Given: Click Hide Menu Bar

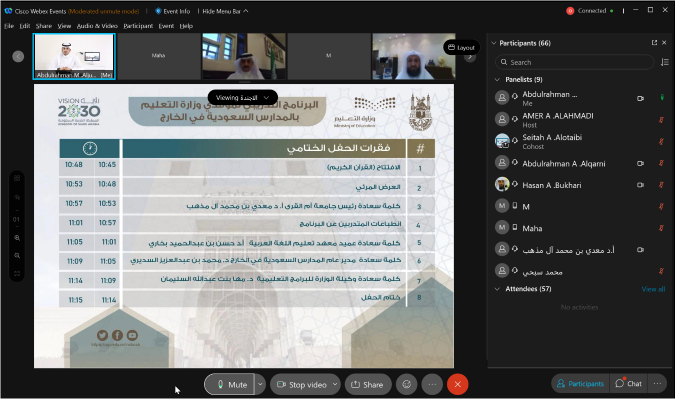Looking at the screenshot, I should point(225,11).
